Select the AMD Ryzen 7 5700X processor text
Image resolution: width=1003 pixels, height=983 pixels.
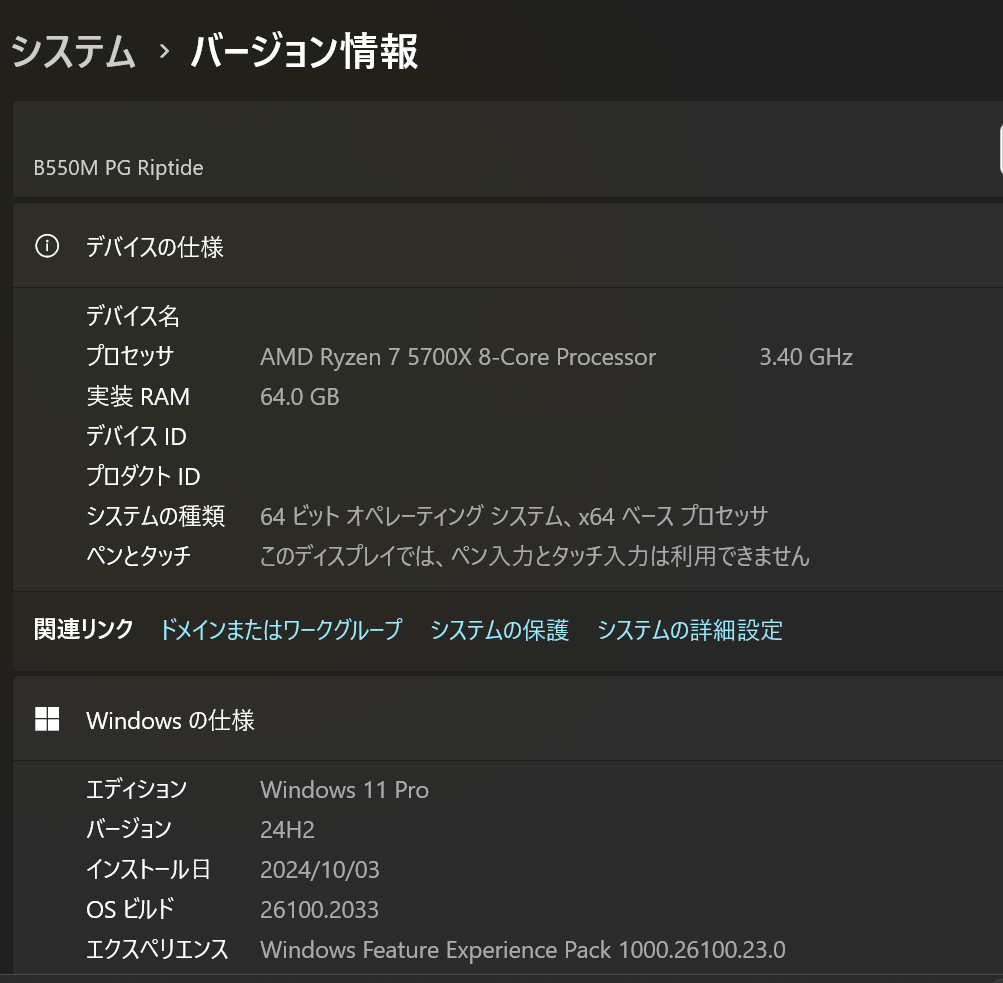pyautogui.click(x=458, y=357)
